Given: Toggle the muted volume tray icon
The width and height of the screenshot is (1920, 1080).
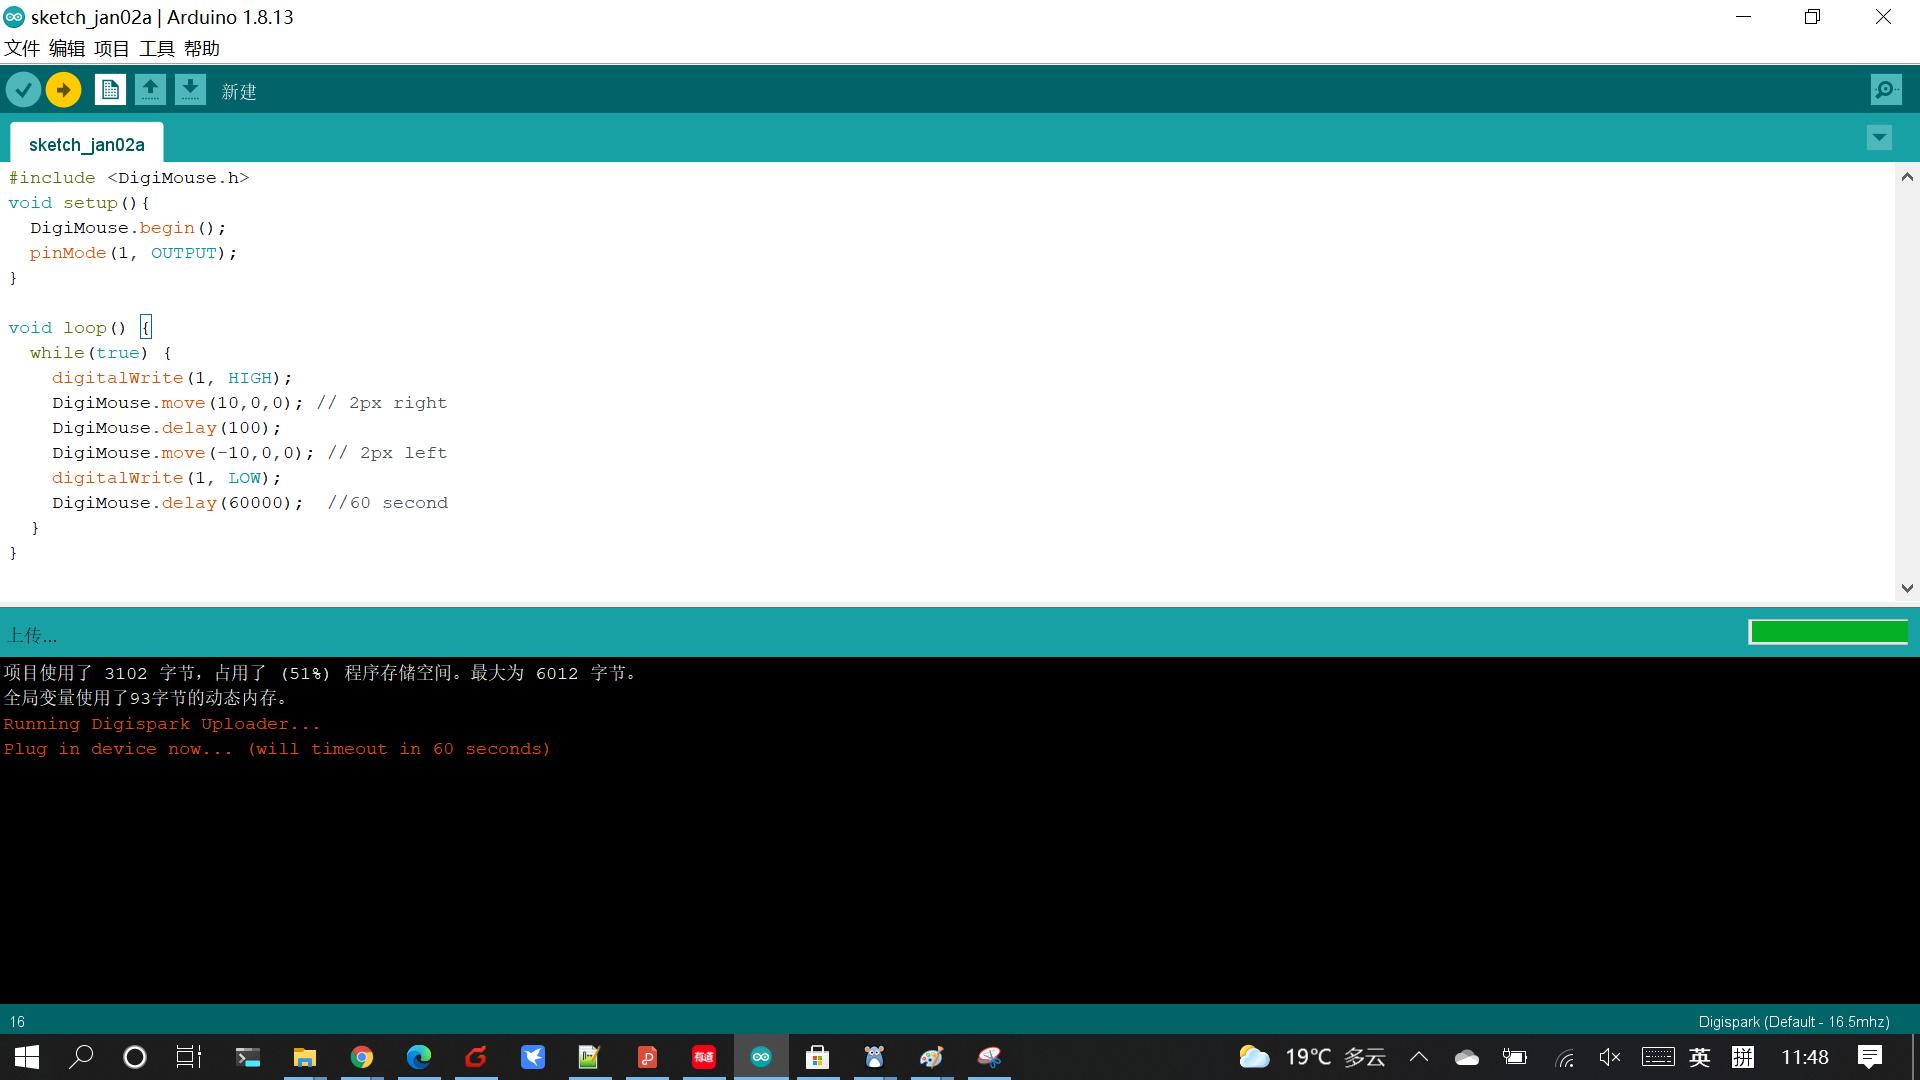Looking at the screenshot, I should point(1609,1057).
